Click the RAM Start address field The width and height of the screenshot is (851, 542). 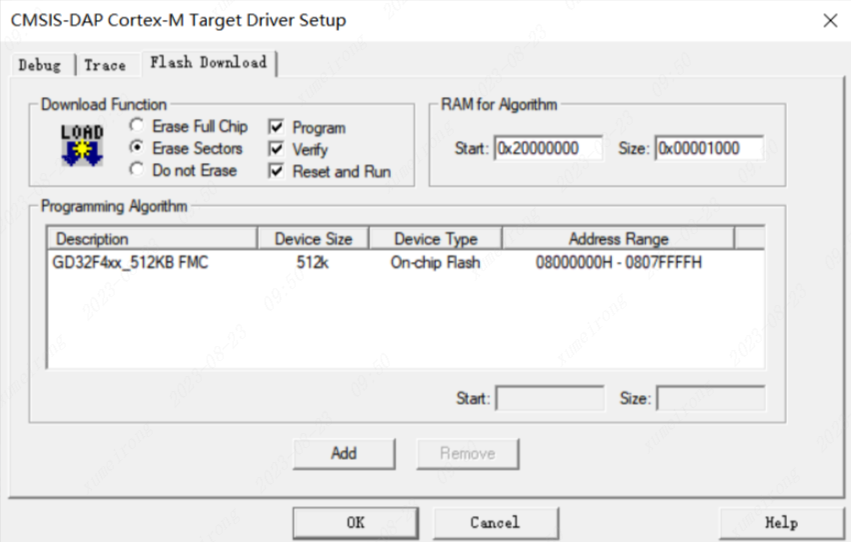549,148
